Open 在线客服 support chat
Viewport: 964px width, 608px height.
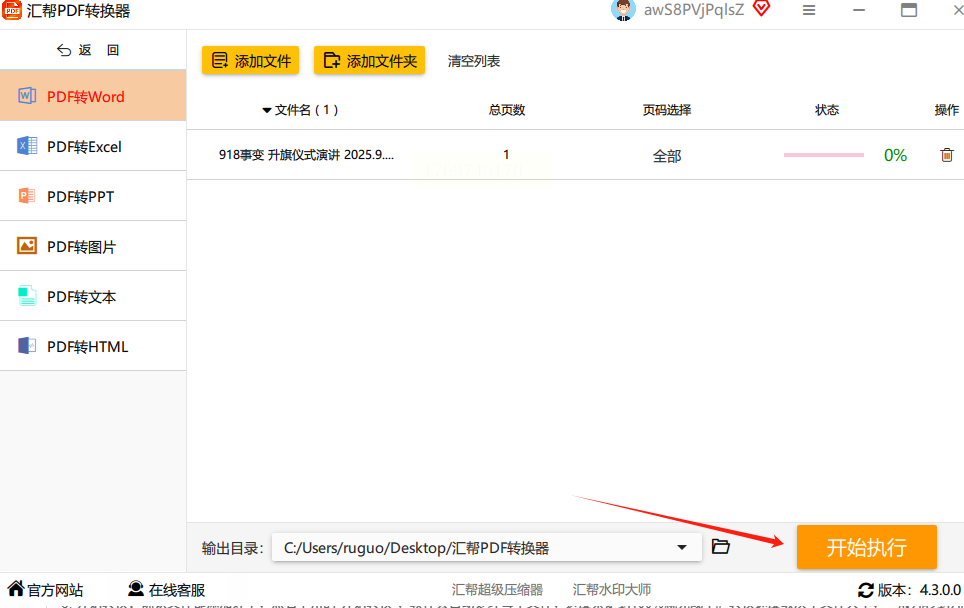(x=166, y=590)
